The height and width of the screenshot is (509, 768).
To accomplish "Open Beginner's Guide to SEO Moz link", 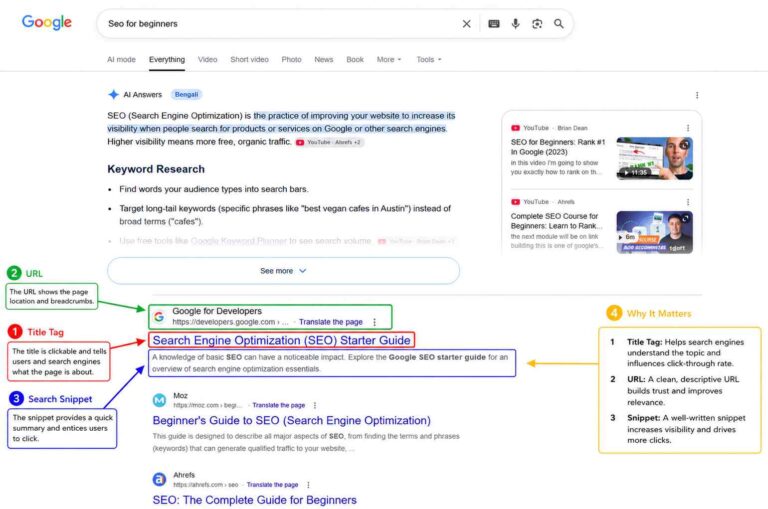I will click(291, 420).
